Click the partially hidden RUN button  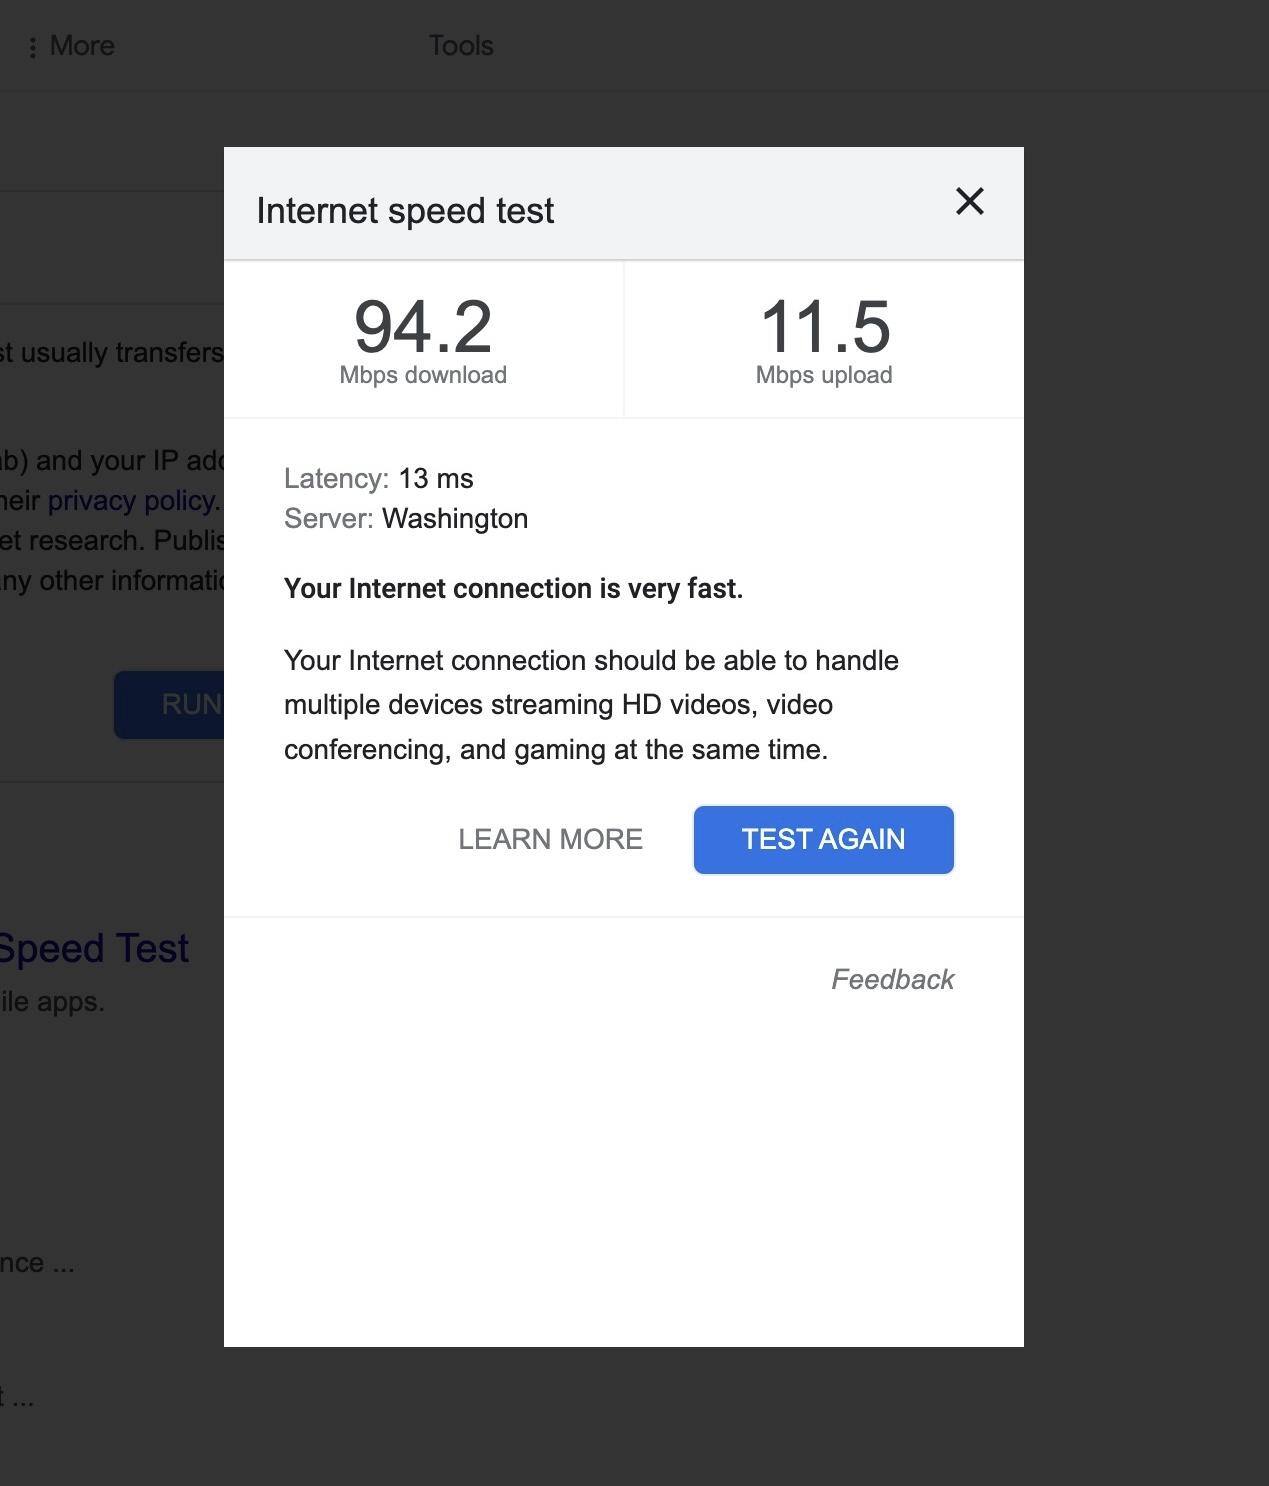[170, 704]
